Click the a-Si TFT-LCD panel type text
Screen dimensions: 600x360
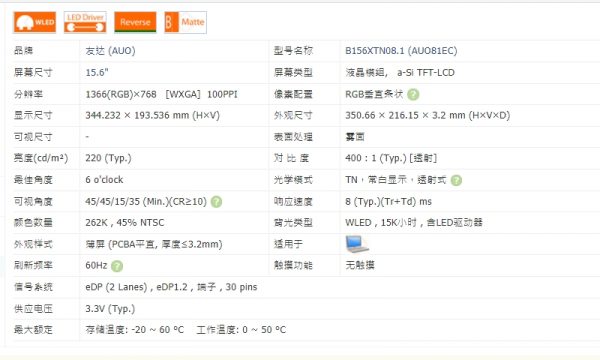426,72
